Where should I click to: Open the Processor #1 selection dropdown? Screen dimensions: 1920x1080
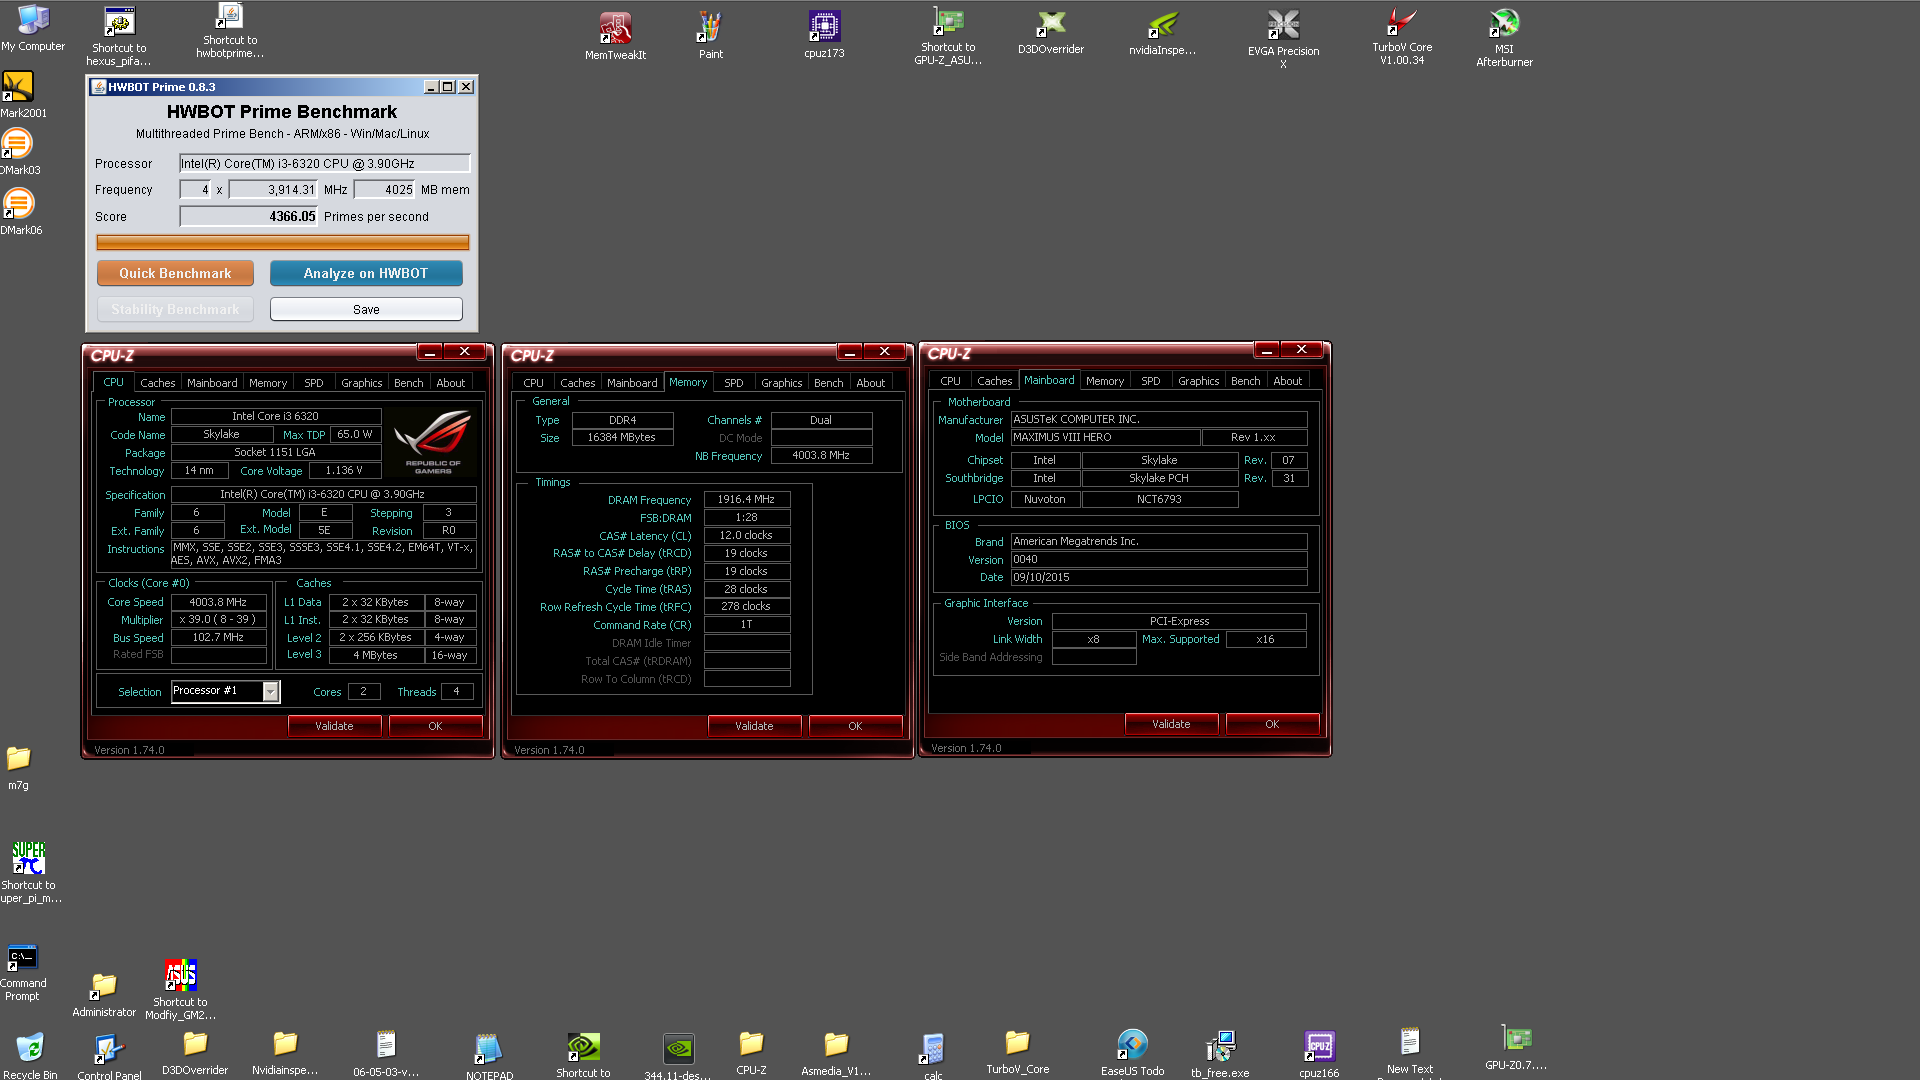coord(225,691)
